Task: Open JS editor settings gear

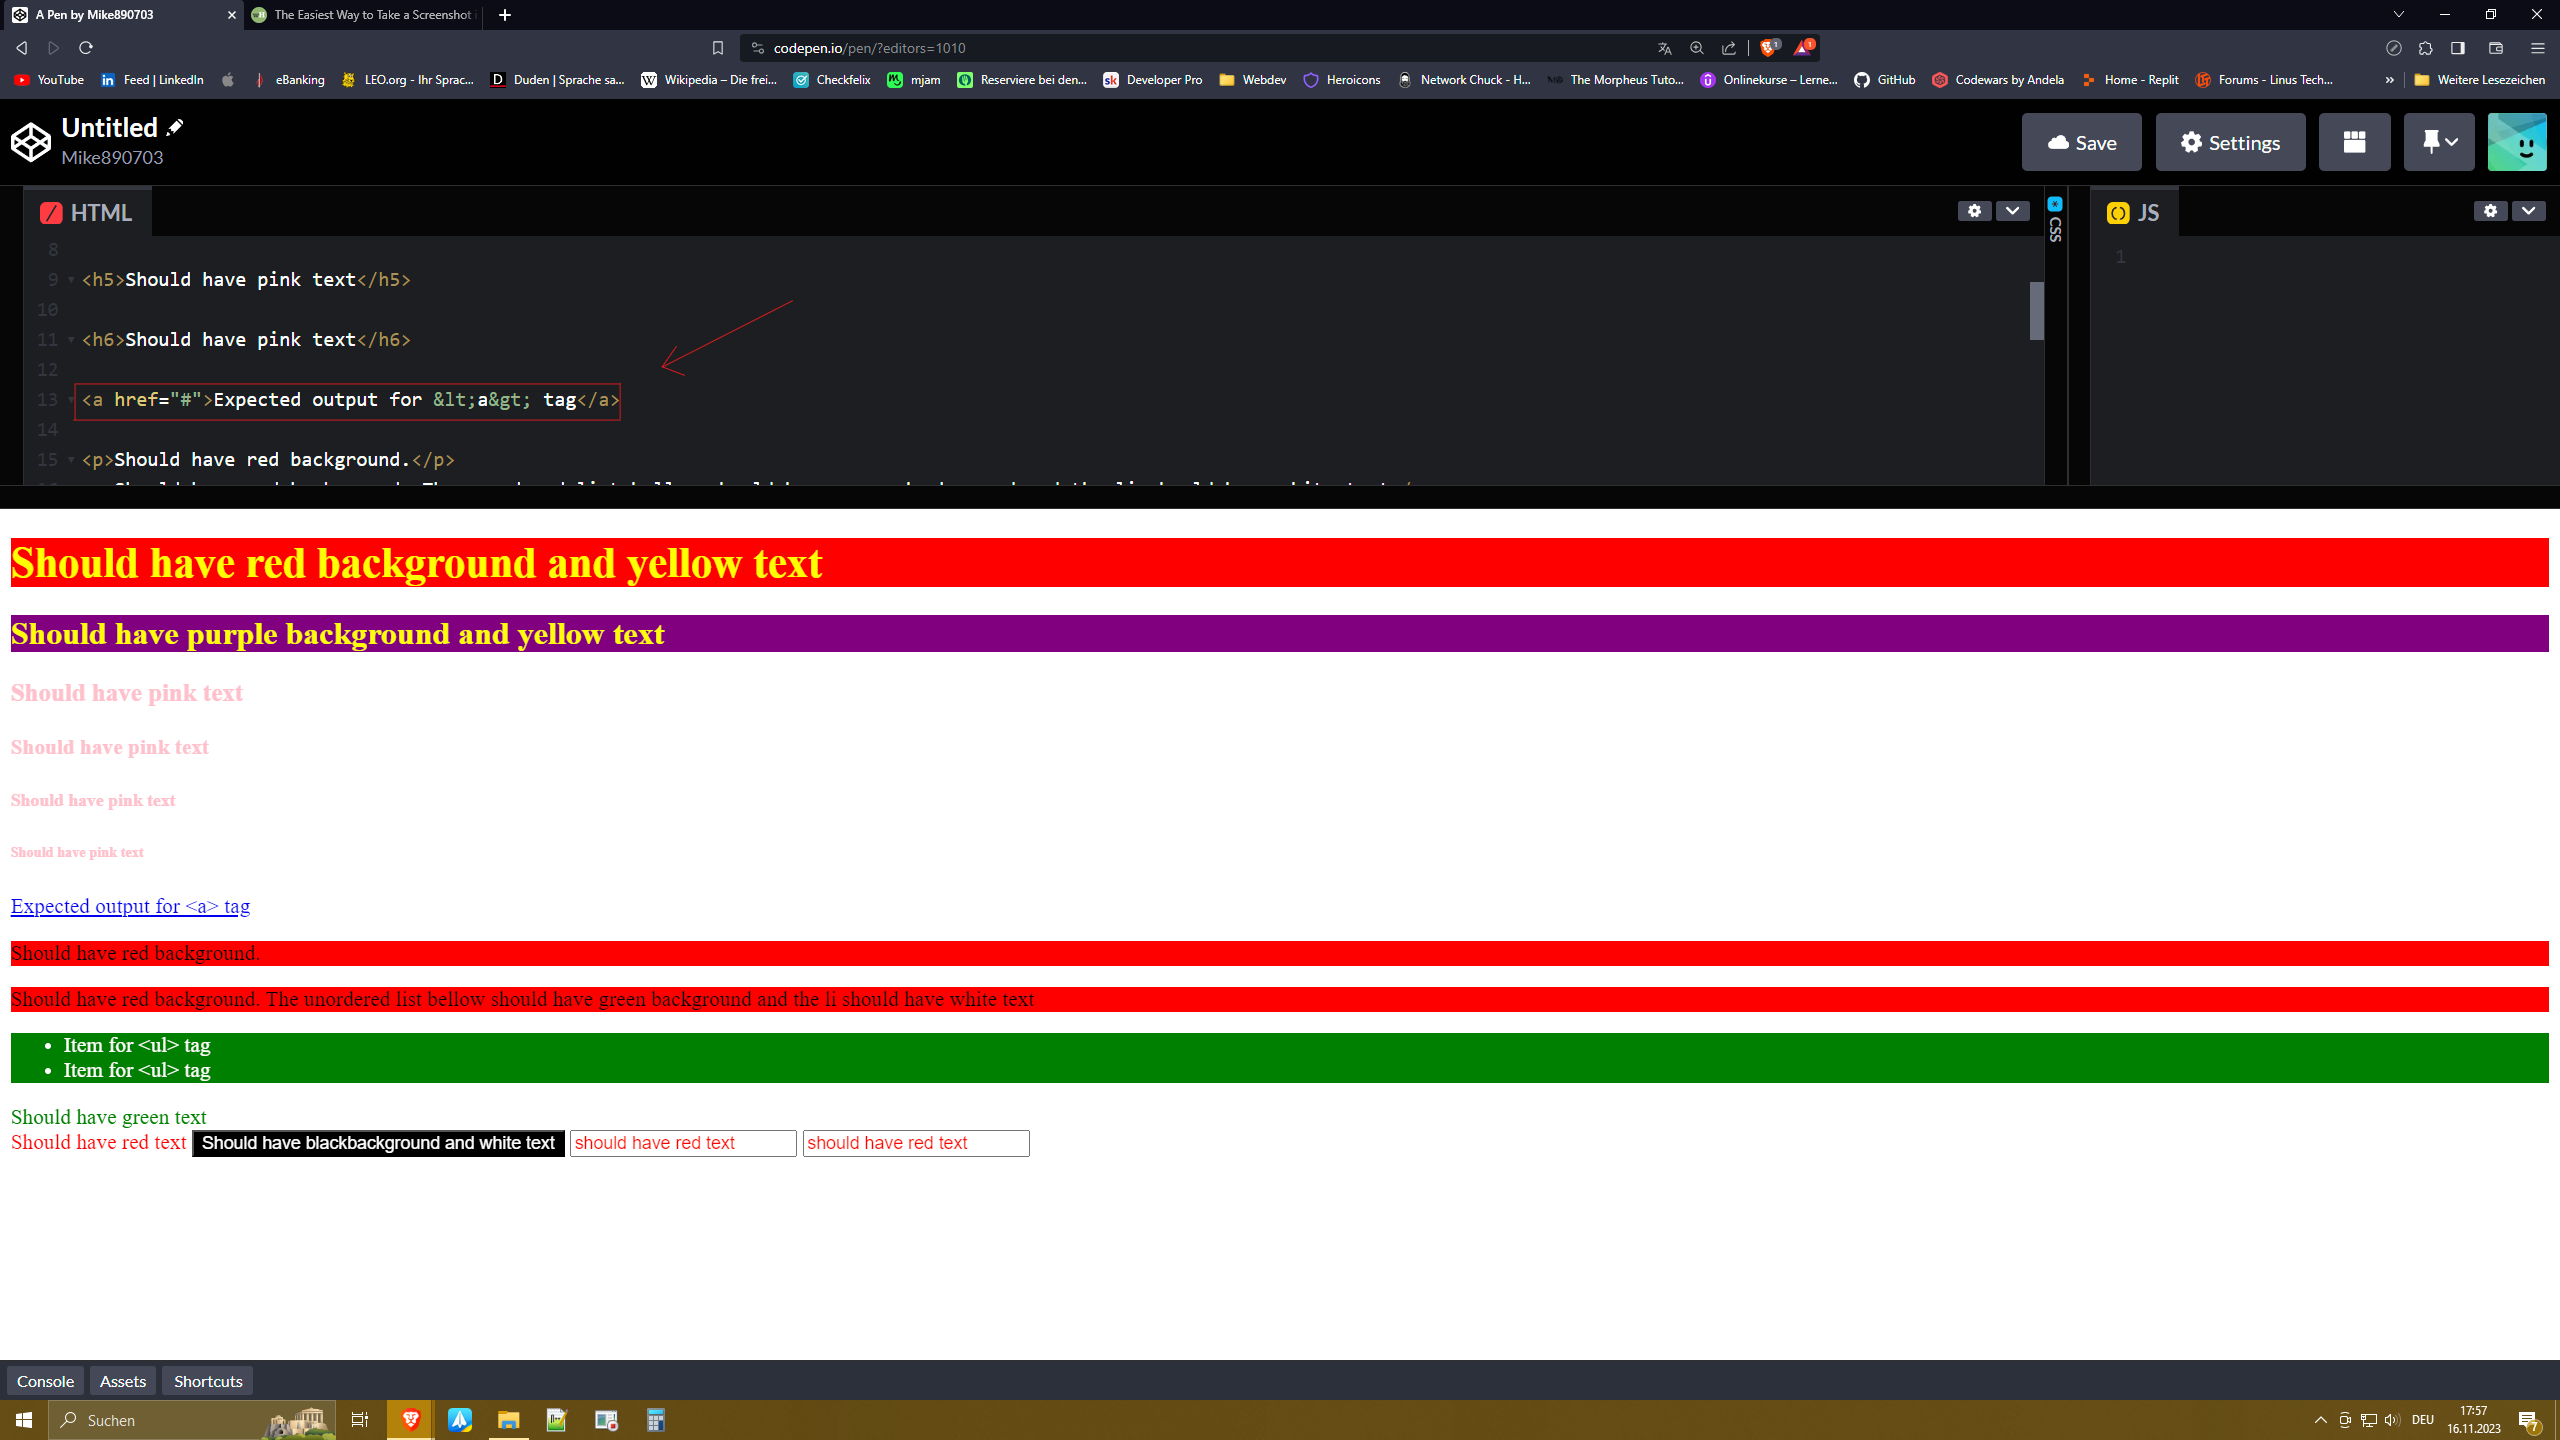Action: click(2490, 211)
